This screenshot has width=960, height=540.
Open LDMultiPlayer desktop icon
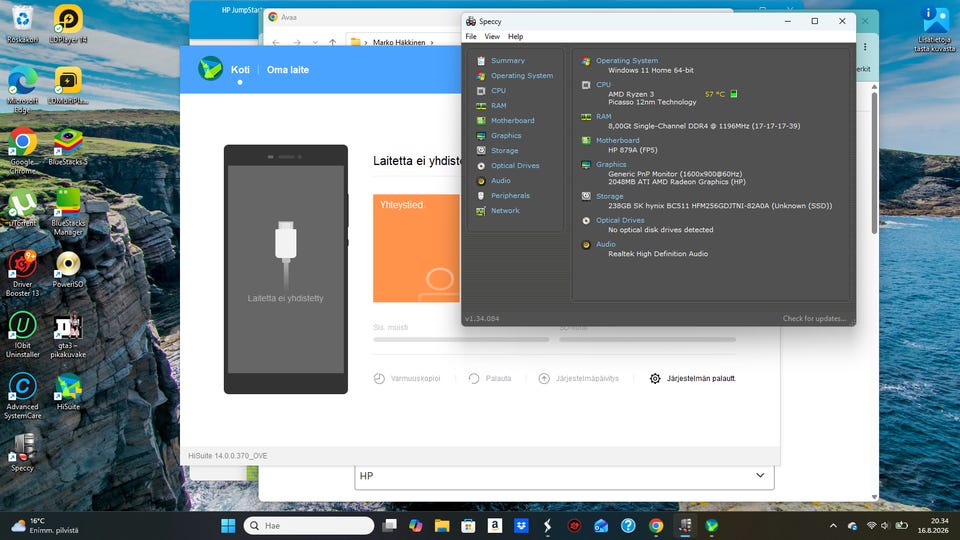(x=68, y=86)
